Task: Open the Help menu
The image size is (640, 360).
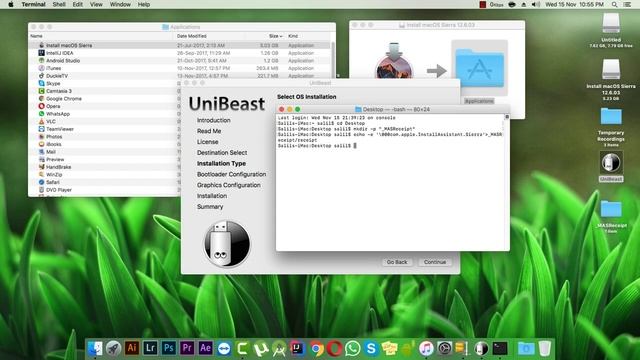Action: pyautogui.click(x=144, y=4)
